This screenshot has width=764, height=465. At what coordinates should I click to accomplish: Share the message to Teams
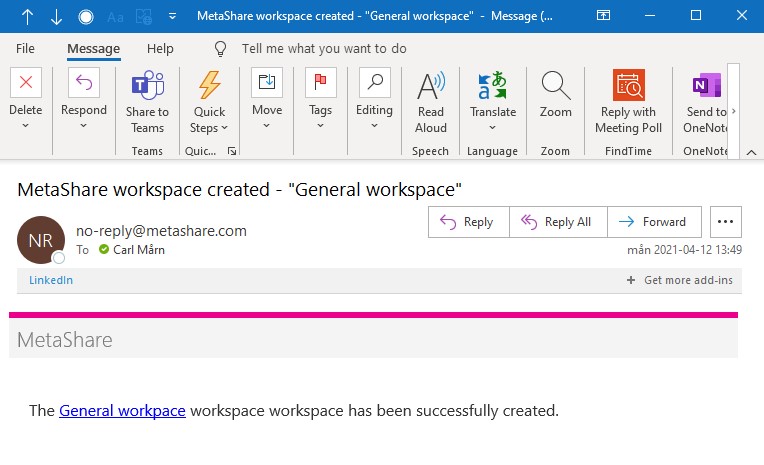tap(148, 101)
